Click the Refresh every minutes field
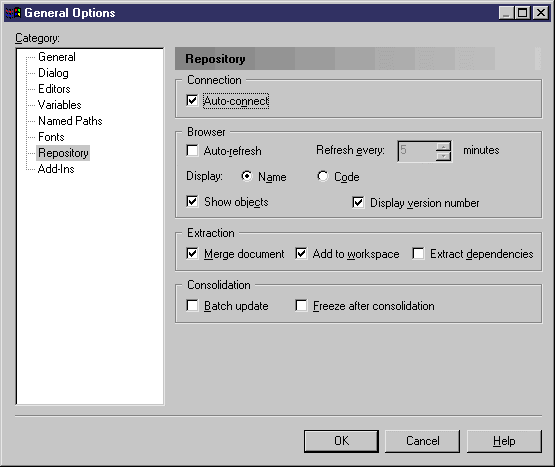 417,151
